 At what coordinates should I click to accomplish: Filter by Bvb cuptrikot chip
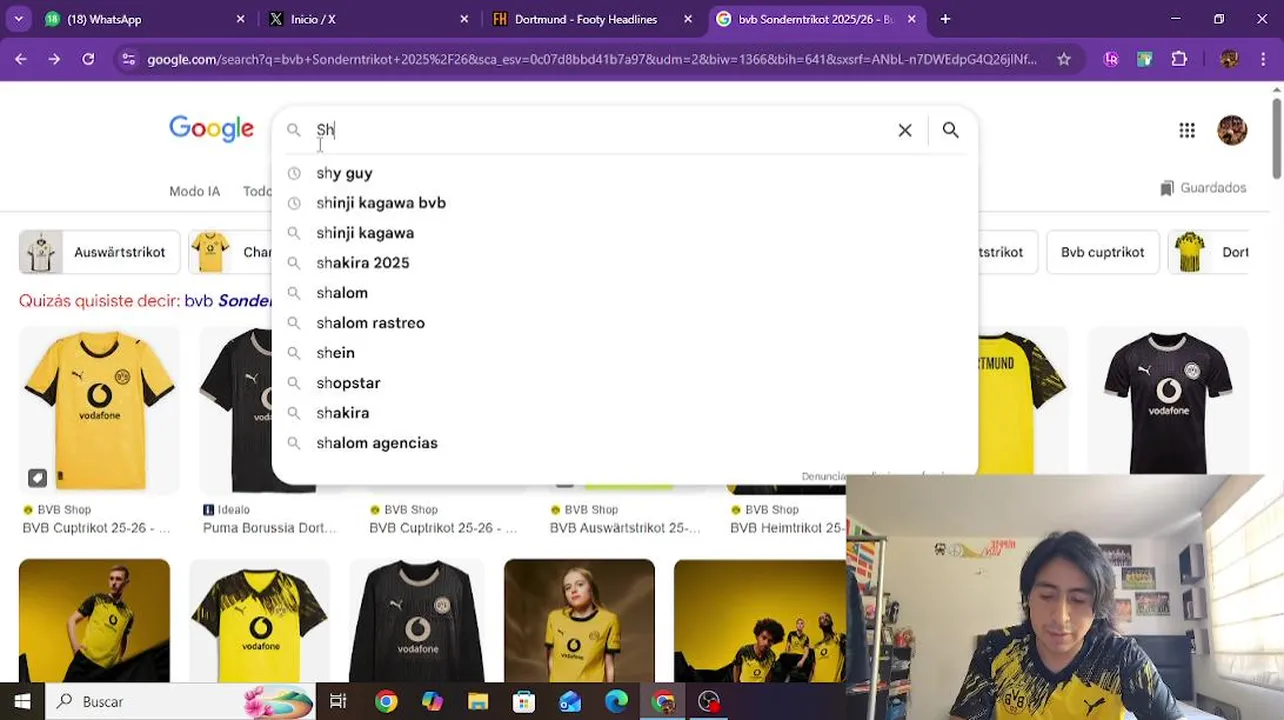1102,252
